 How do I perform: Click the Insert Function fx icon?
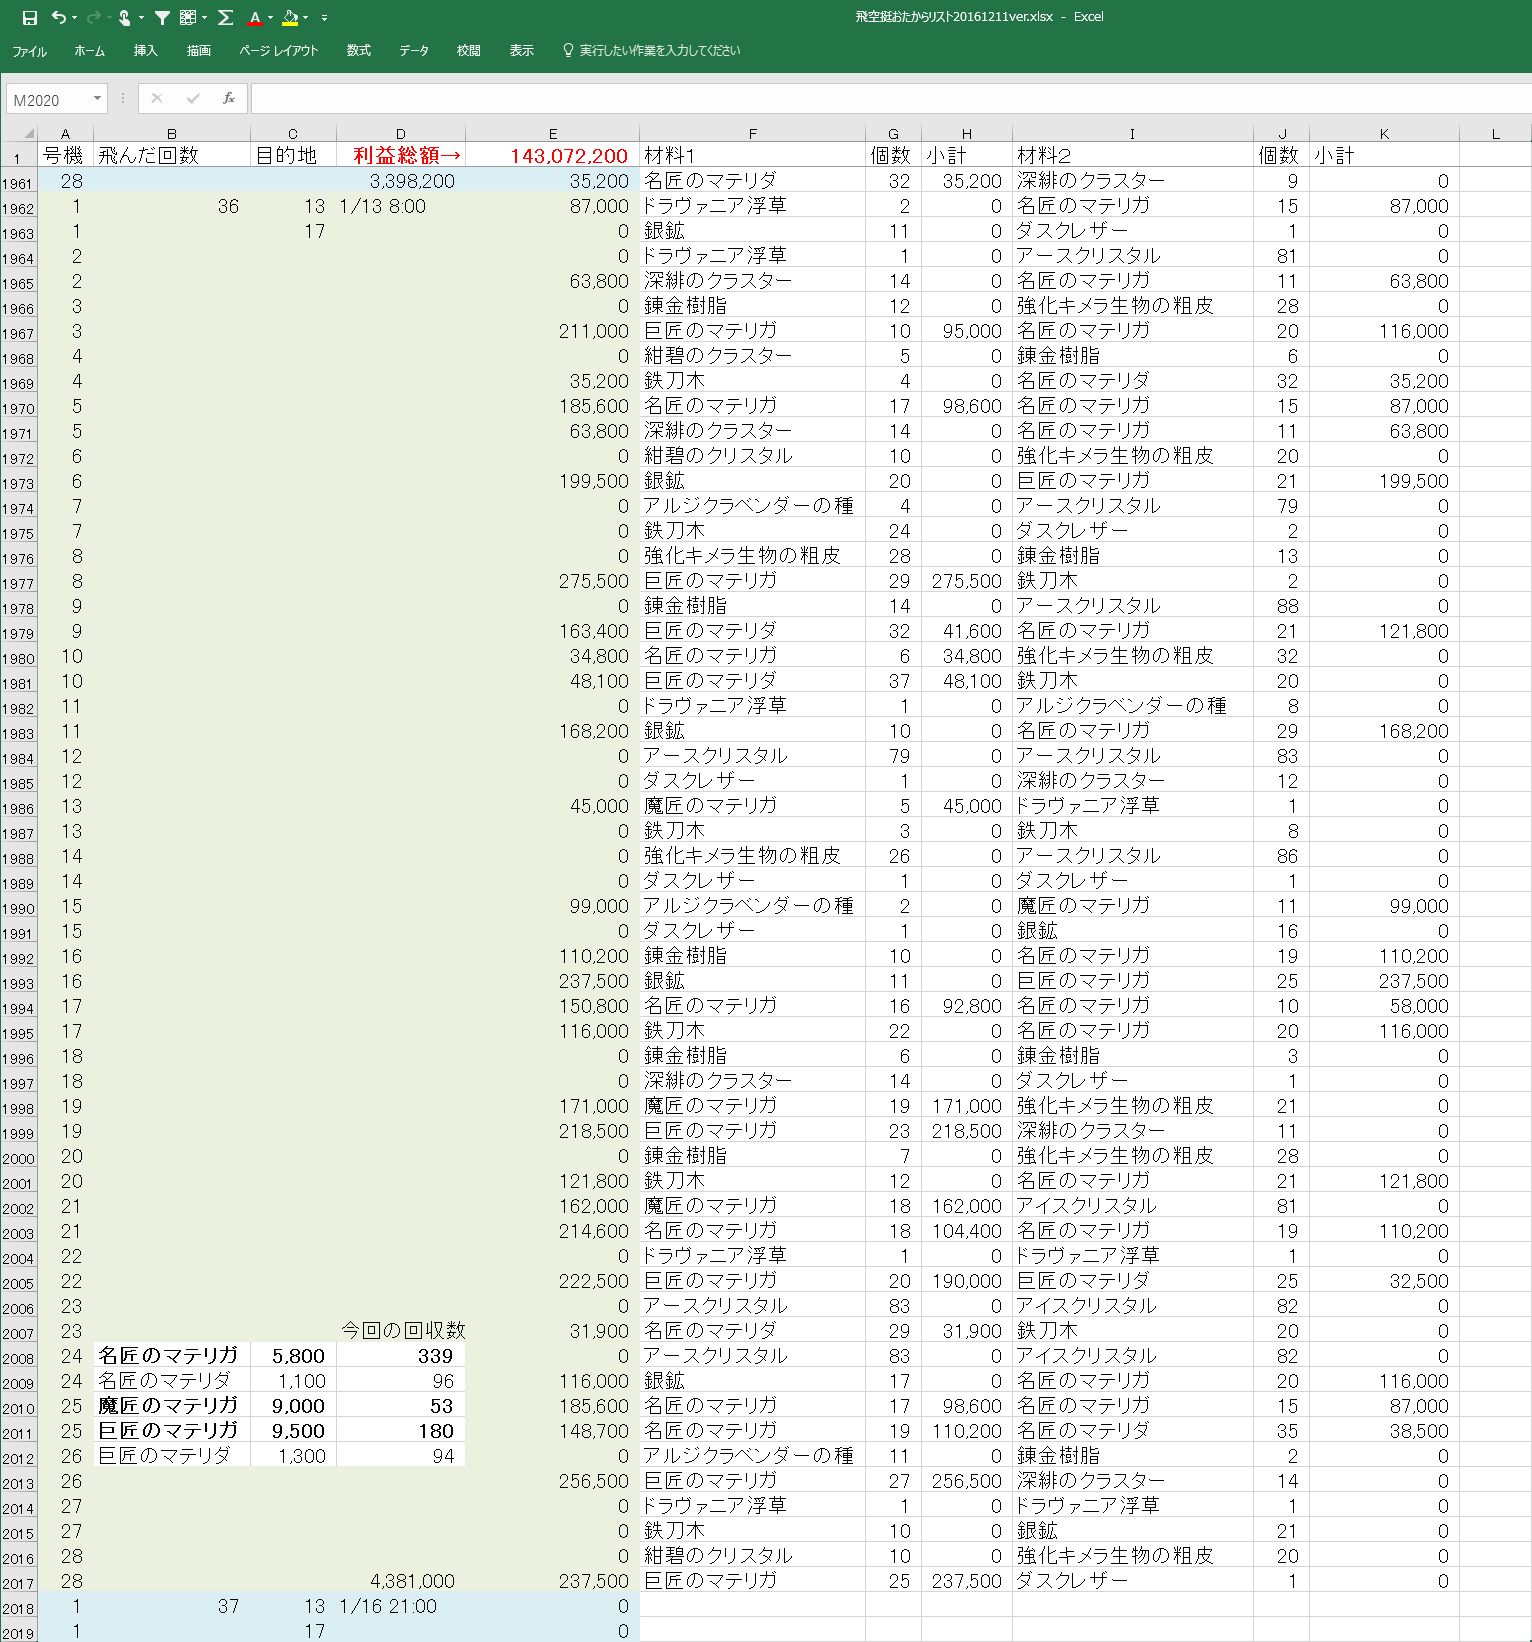(x=229, y=98)
